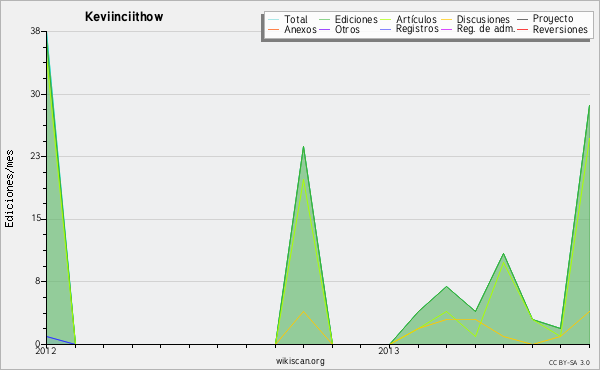Screen dimensions: 600x370
Task: Select the Ediciones legend entry
Action: pyautogui.click(x=356, y=19)
